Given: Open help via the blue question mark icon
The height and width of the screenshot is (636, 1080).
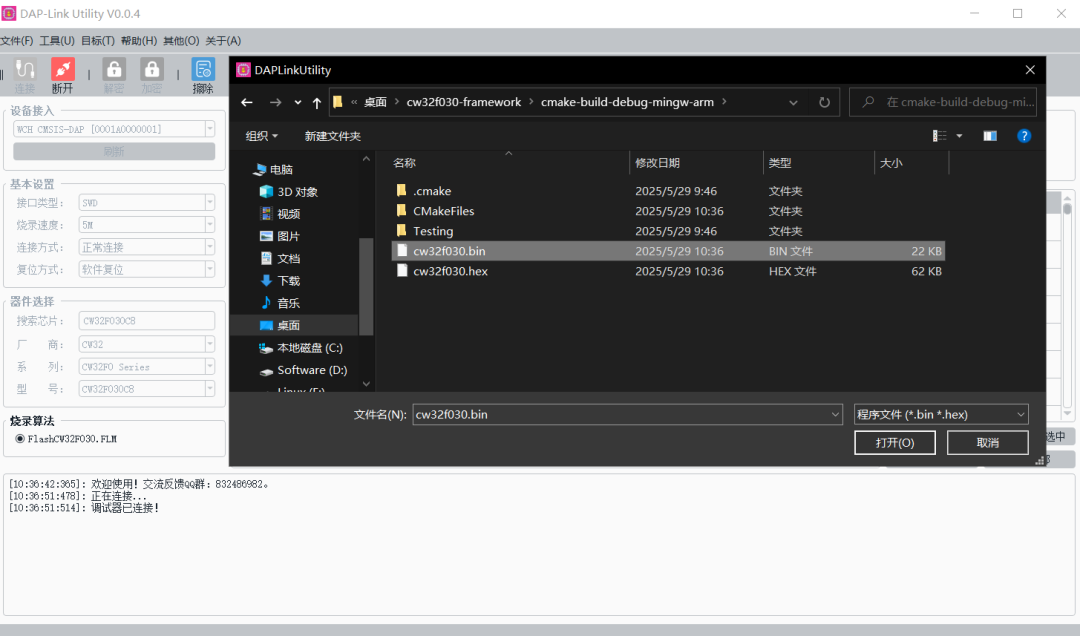Looking at the screenshot, I should pyautogui.click(x=1023, y=135).
